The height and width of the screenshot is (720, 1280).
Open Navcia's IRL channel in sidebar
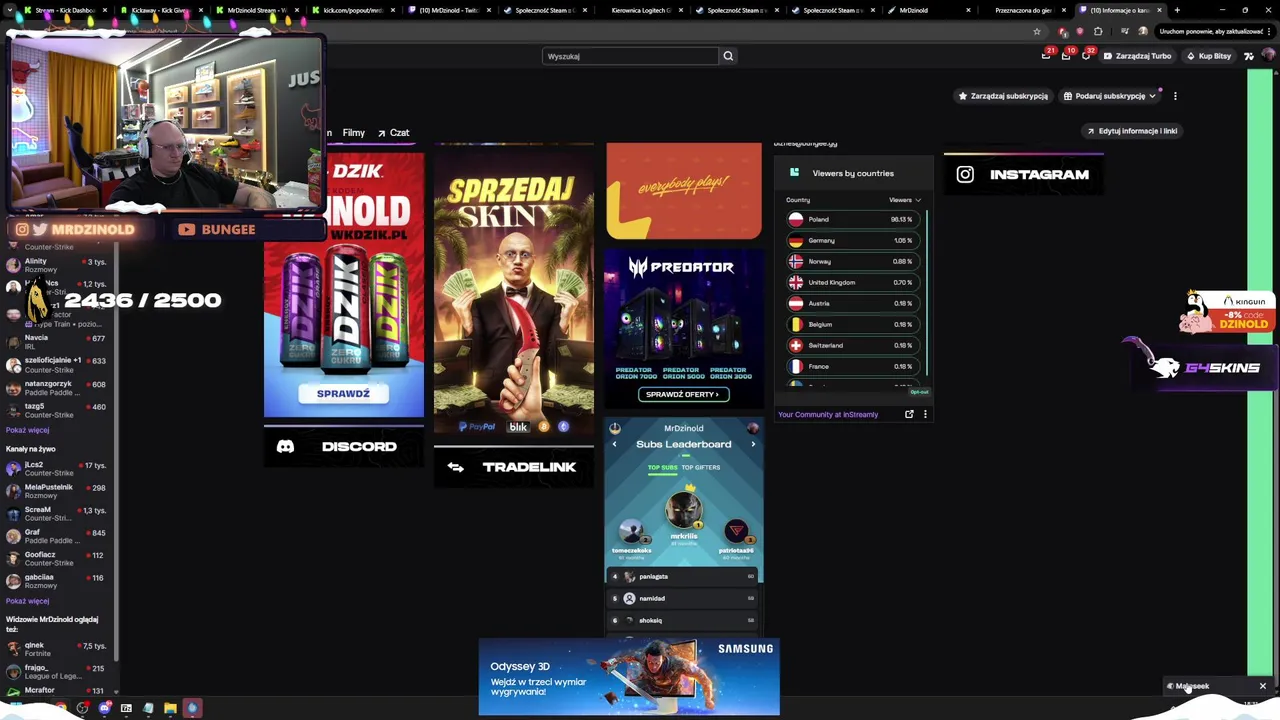(x=58, y=342)
